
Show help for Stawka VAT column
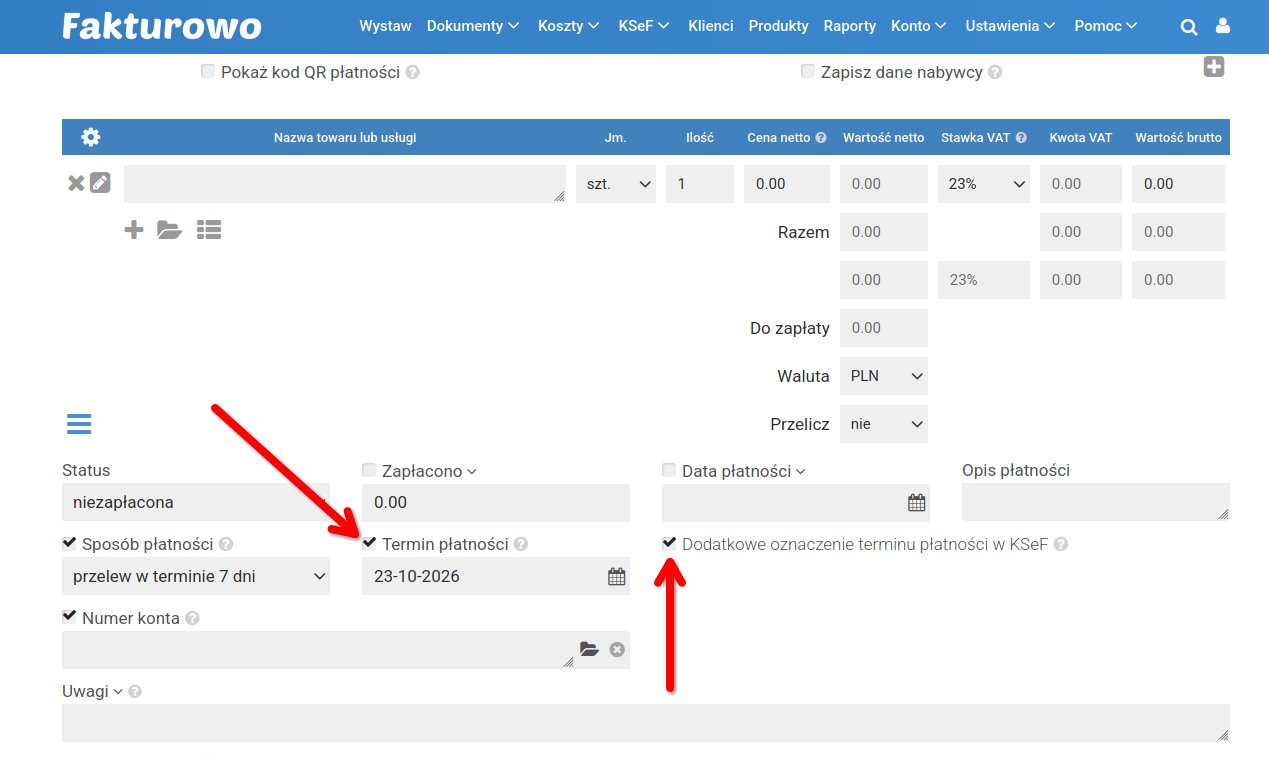pyautogui.click(x=1021, y=138)
